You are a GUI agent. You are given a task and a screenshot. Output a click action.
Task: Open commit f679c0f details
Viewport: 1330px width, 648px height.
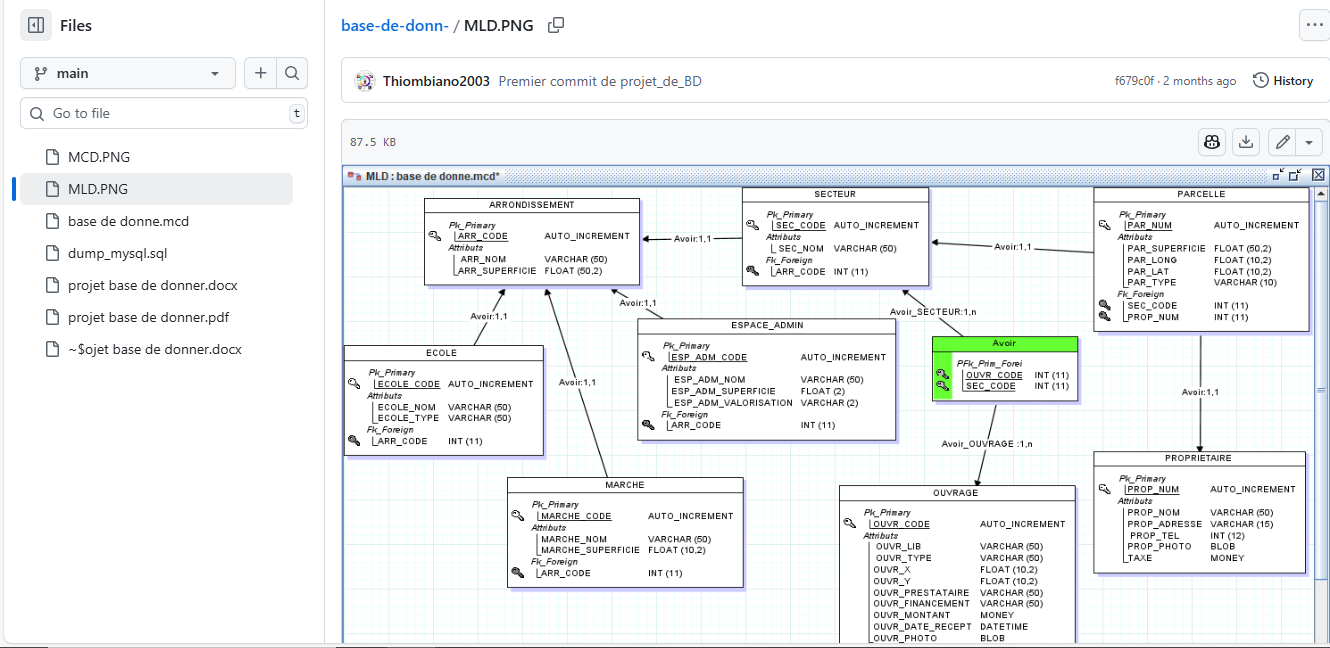tap(1134, 81)
